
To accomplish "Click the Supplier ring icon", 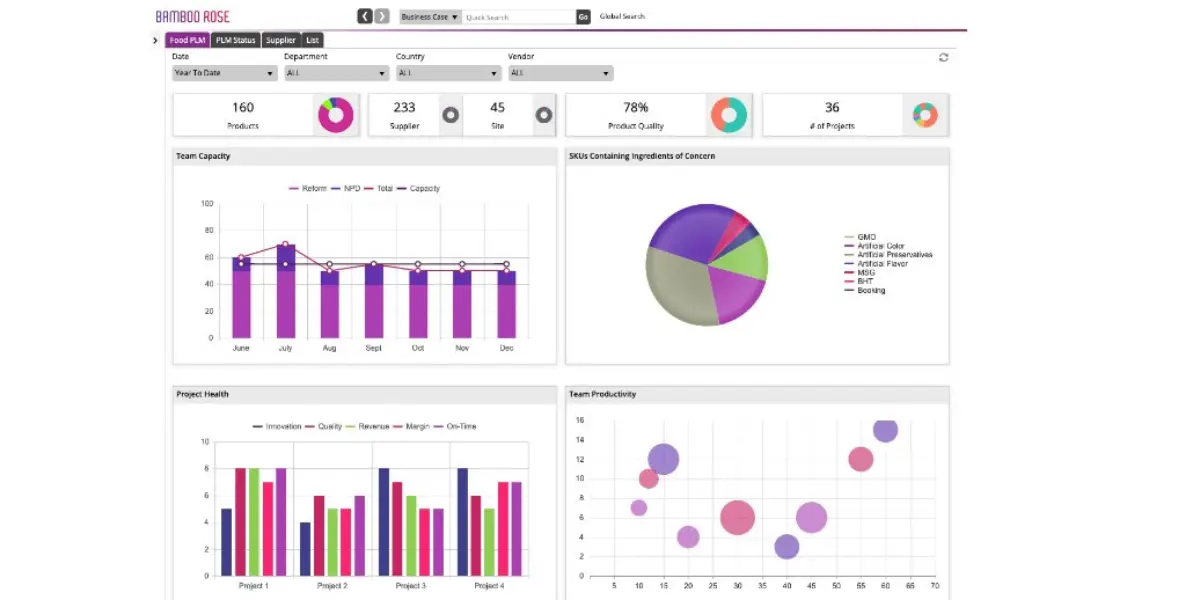I will pyautogui.click(x=451, y=115).
